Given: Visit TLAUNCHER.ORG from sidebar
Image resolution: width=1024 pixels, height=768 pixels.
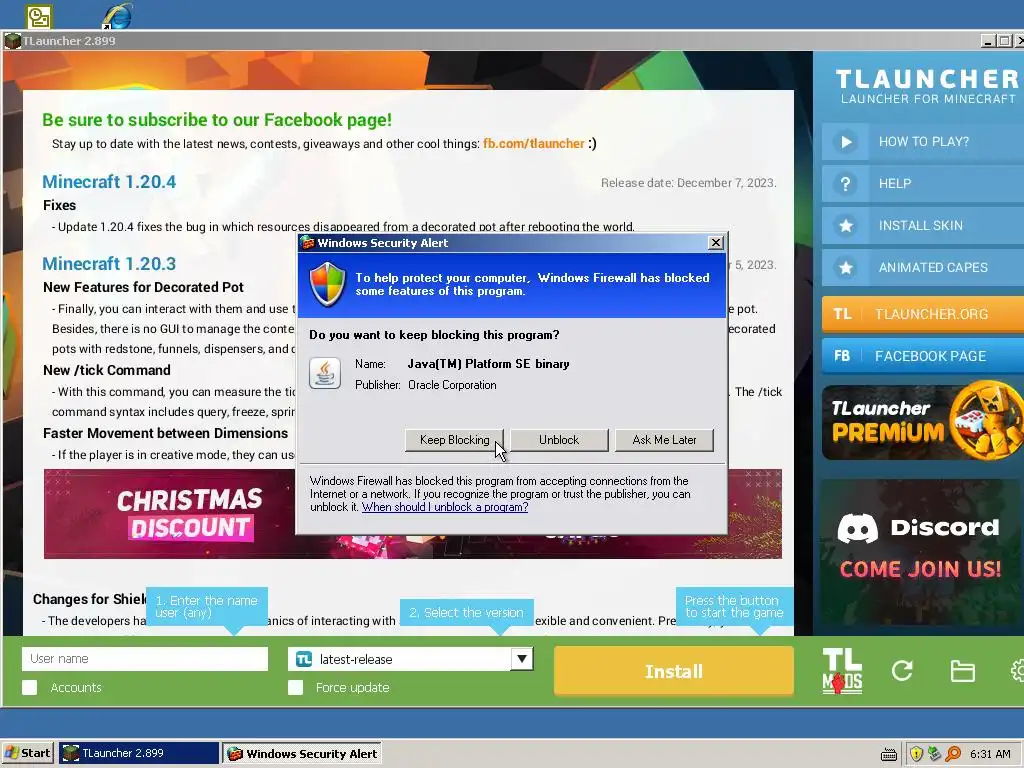Looking at the screenshot, I should pyautogui.click(x=923, y=314).
